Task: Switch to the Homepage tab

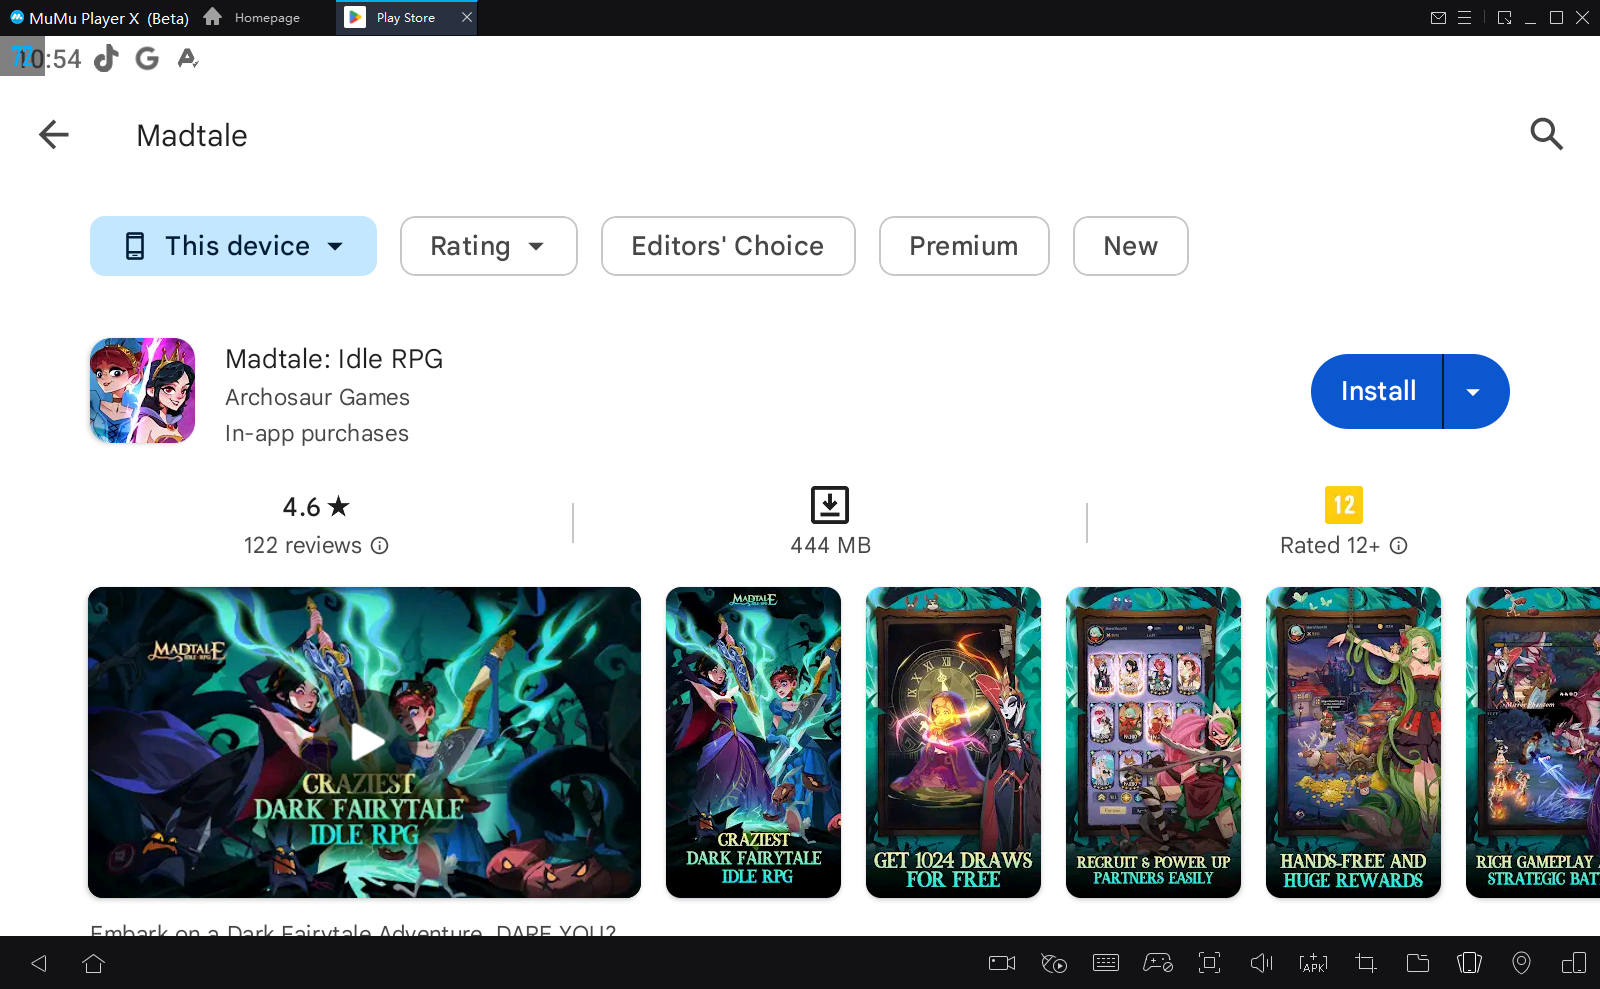Action: [253, 18]
